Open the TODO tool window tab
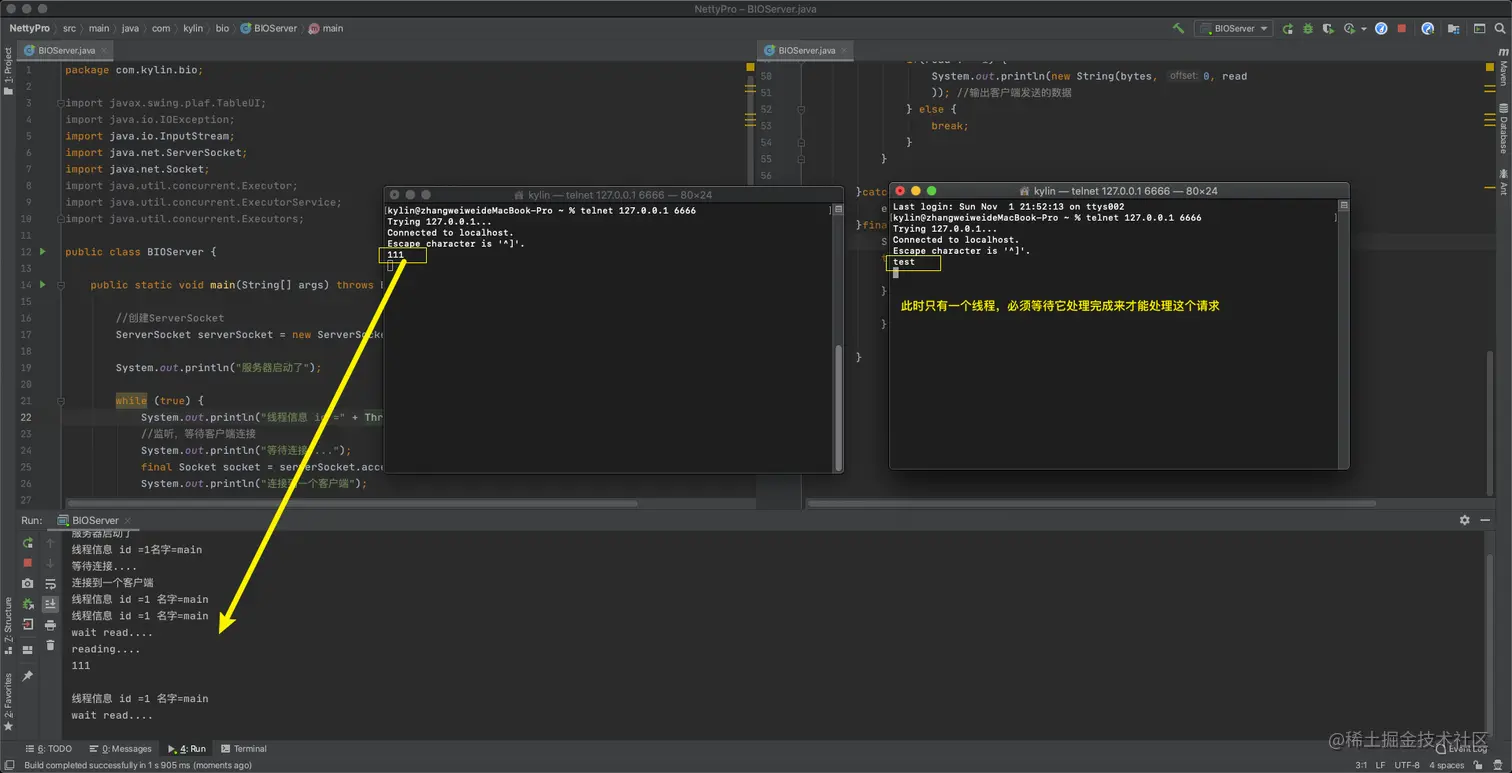1512x773 pixels. click(x=49, y=748)
